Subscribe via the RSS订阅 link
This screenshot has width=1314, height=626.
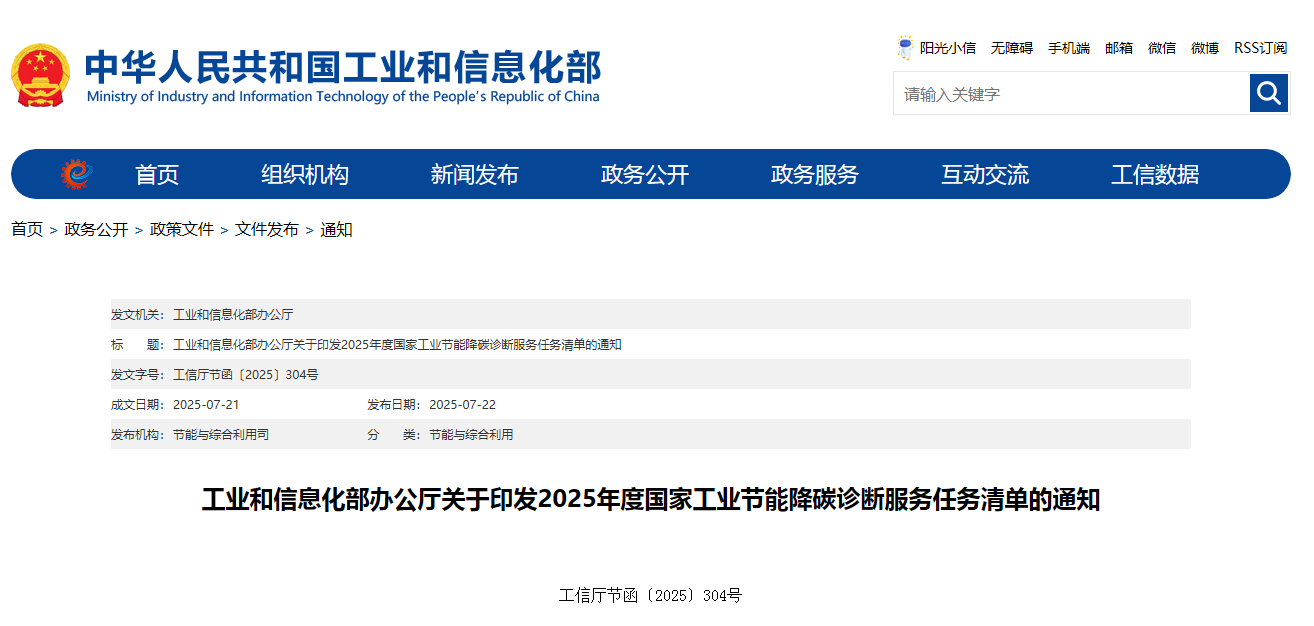click(x=1259, y=47)
